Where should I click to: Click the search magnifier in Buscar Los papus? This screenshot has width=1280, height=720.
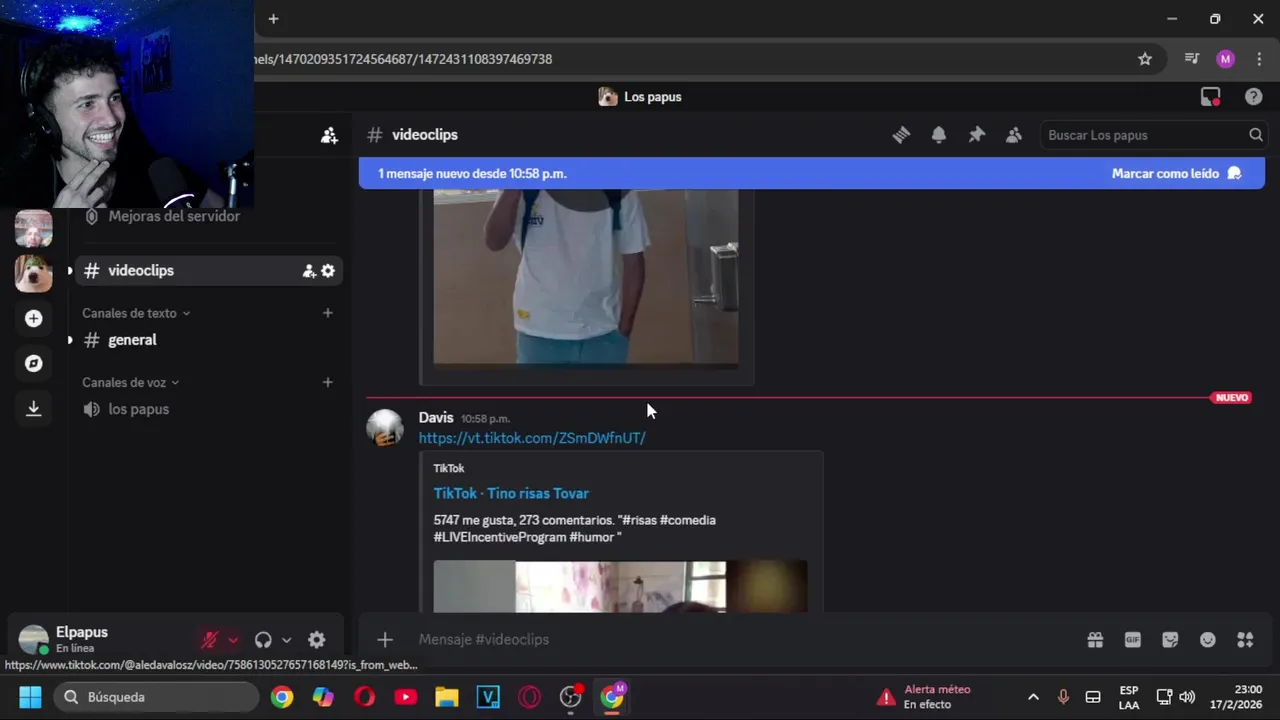click(1255, 135)
